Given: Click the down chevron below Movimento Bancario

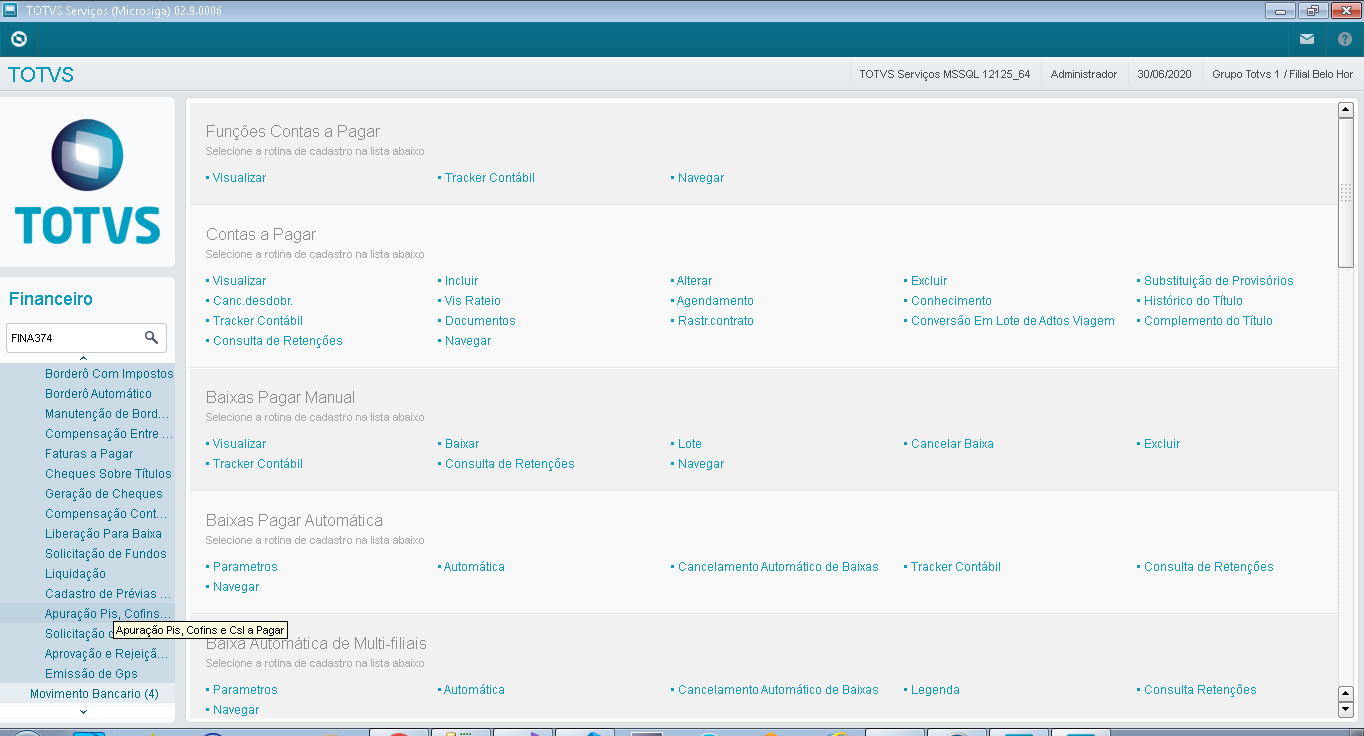Looking at the screenshot, I should point(83,712).
